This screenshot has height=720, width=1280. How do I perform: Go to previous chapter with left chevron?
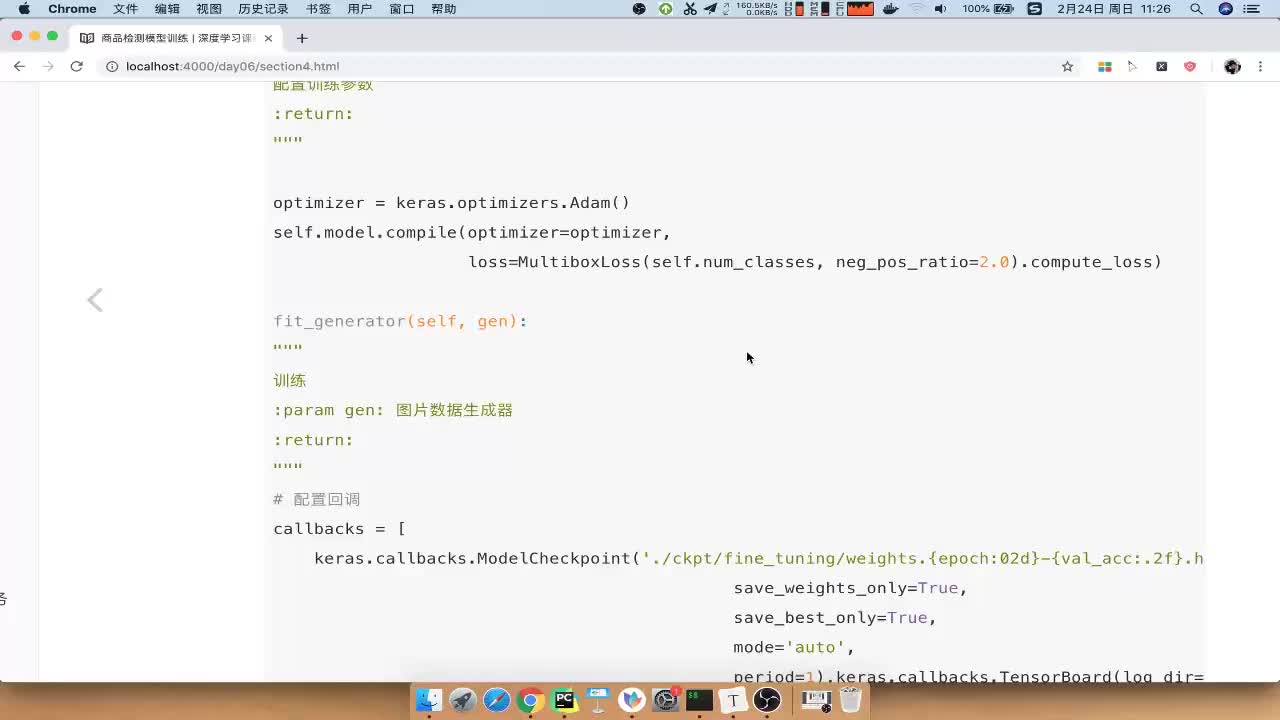pos(95,300)
